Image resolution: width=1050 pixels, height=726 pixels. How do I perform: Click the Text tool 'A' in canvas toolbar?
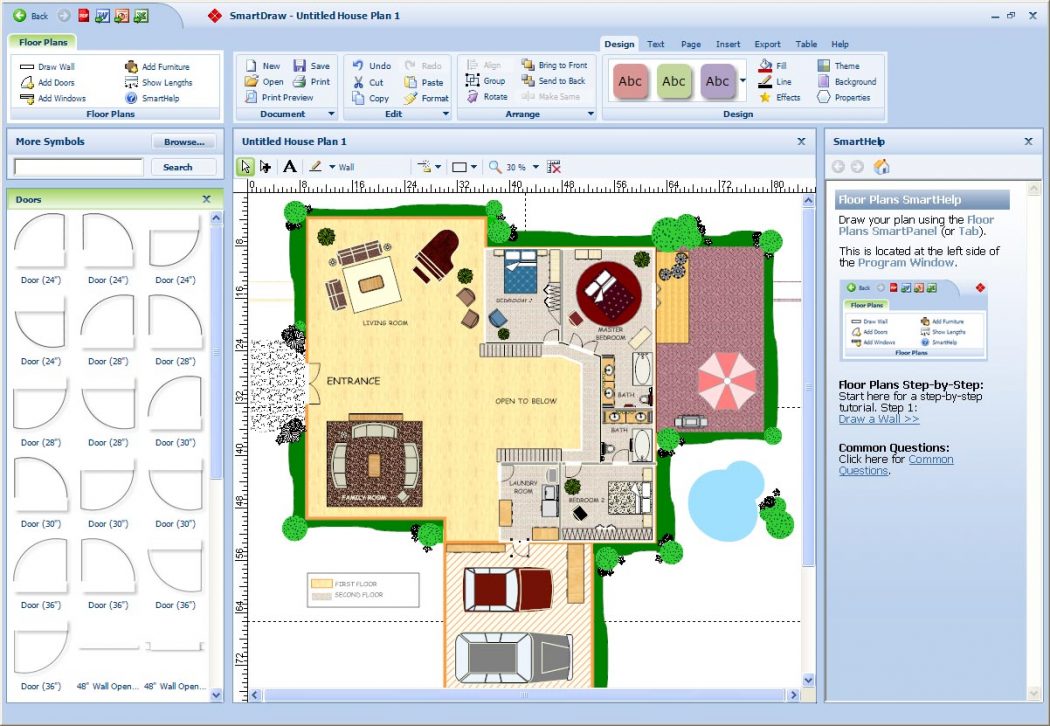point(290,167)
